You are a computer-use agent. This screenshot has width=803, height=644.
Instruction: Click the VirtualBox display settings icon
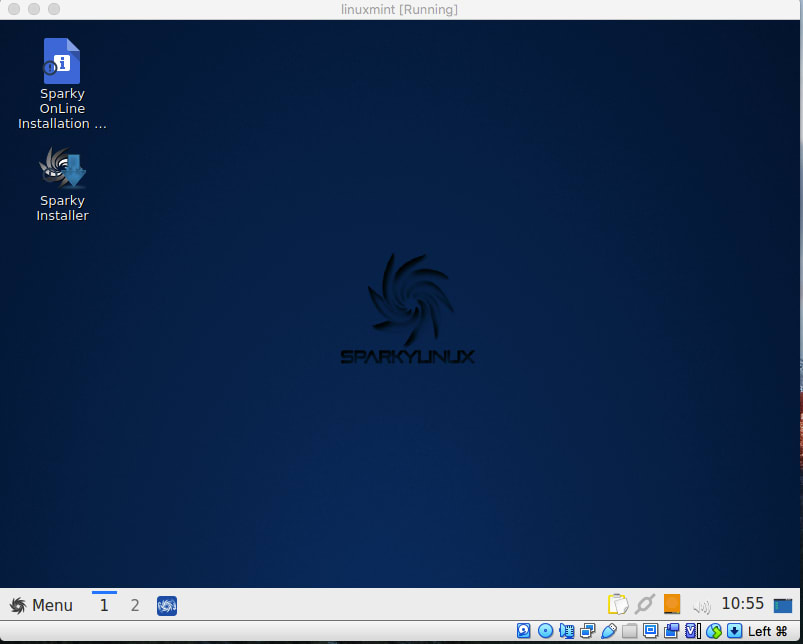650,631
